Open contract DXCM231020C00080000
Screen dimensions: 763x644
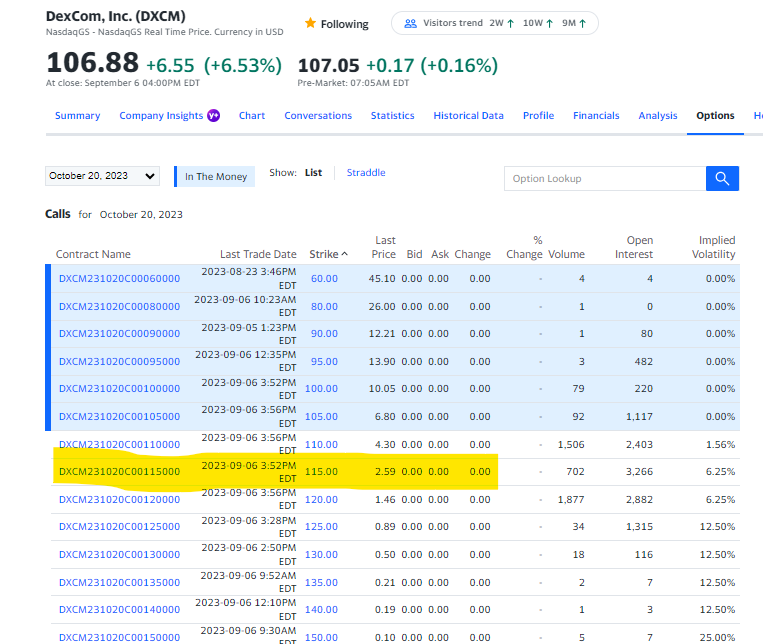[119, 306]
